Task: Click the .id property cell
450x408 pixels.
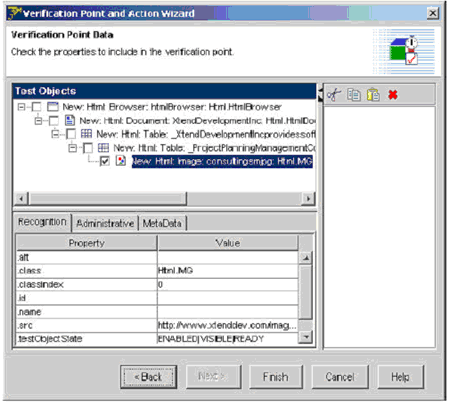Action: (87, 298)
